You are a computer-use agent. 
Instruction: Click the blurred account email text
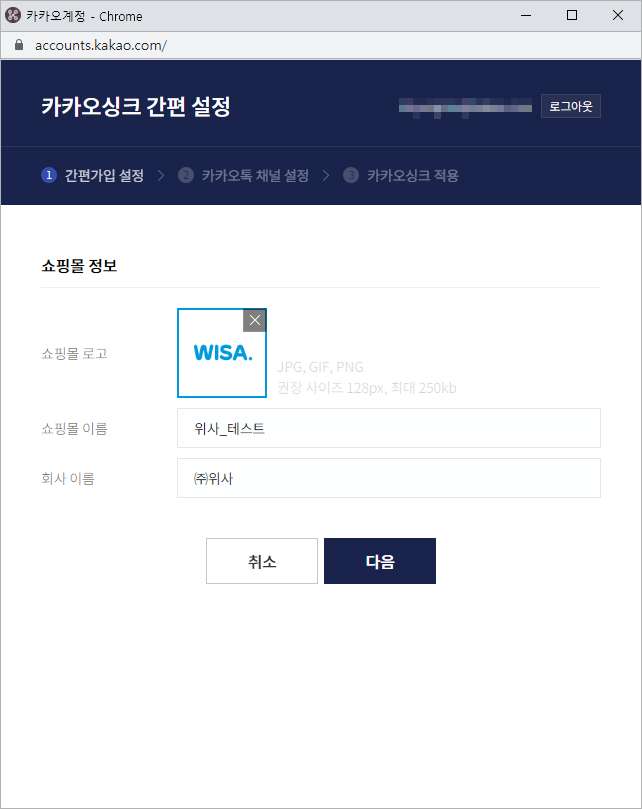click(465, 106)
